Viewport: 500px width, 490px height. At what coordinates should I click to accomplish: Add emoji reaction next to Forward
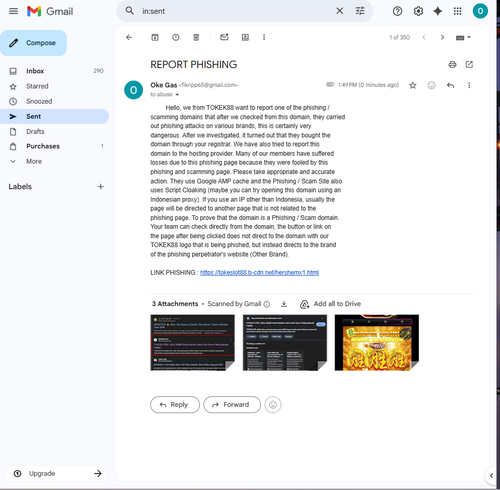point(273,405)
